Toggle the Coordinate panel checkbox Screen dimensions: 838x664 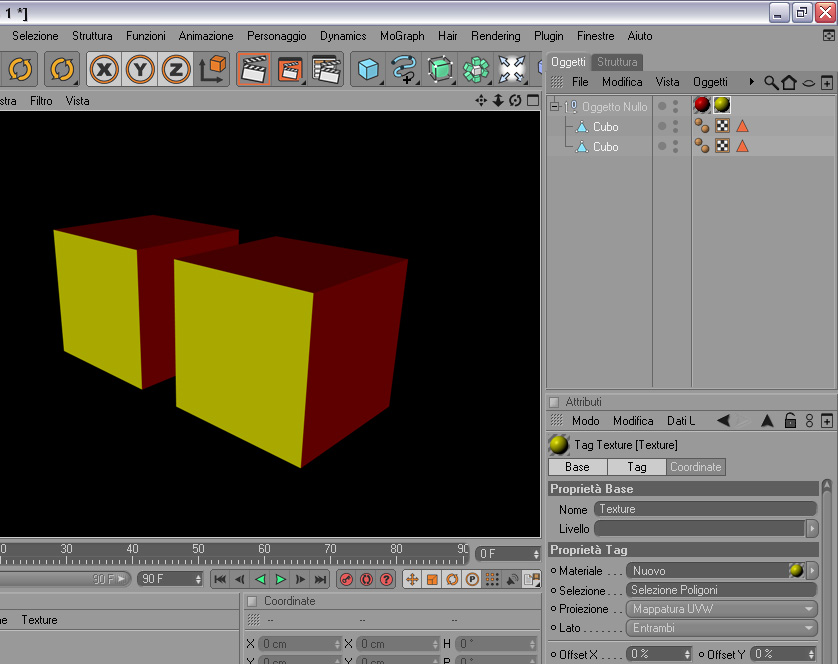(x=252, y=601)
